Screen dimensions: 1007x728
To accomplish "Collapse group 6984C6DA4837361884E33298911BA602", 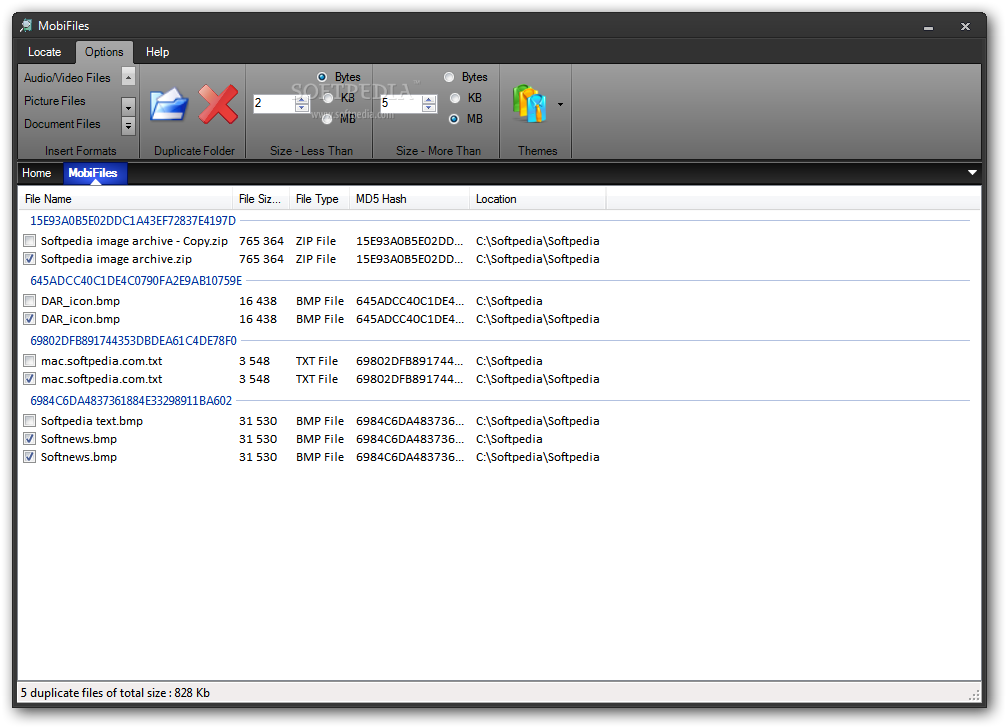I will (x=131, y=401).
